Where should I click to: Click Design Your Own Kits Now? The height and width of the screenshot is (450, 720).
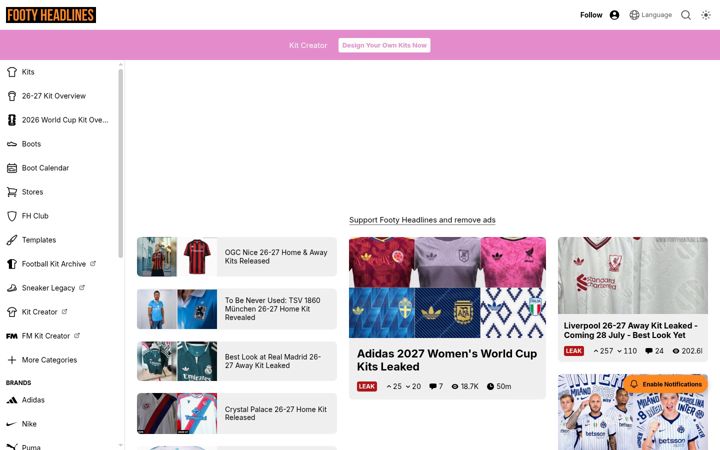tap(384, 45)
